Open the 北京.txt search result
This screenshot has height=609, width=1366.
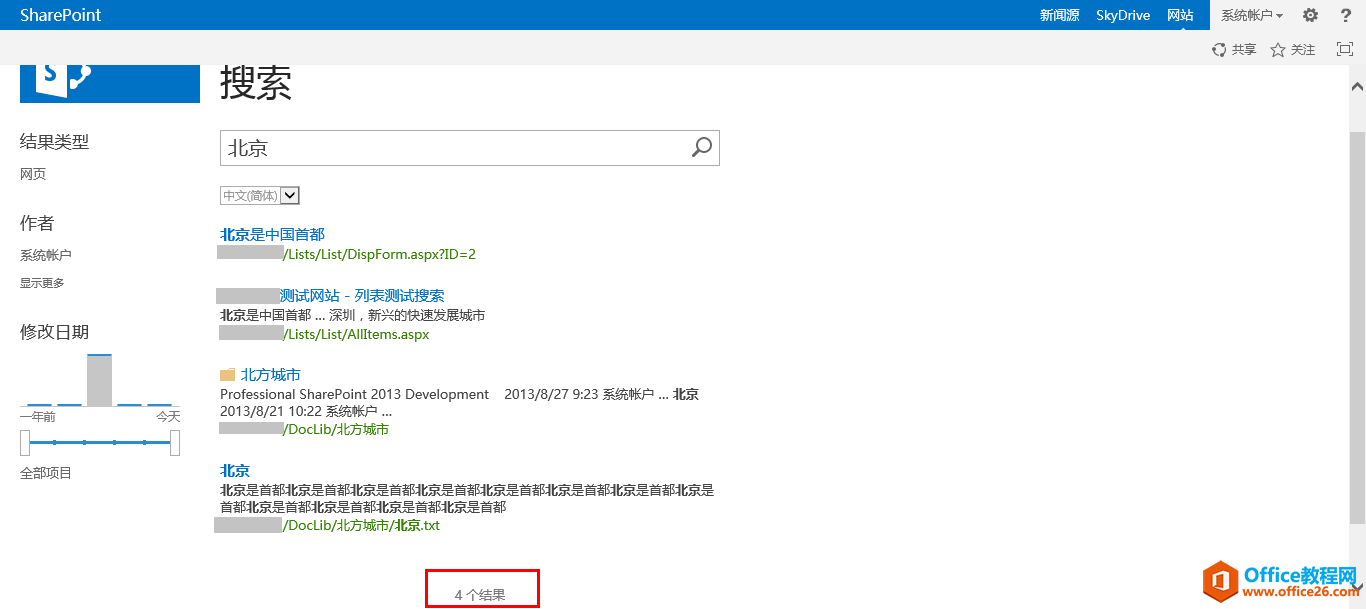[x=234, y=470]
